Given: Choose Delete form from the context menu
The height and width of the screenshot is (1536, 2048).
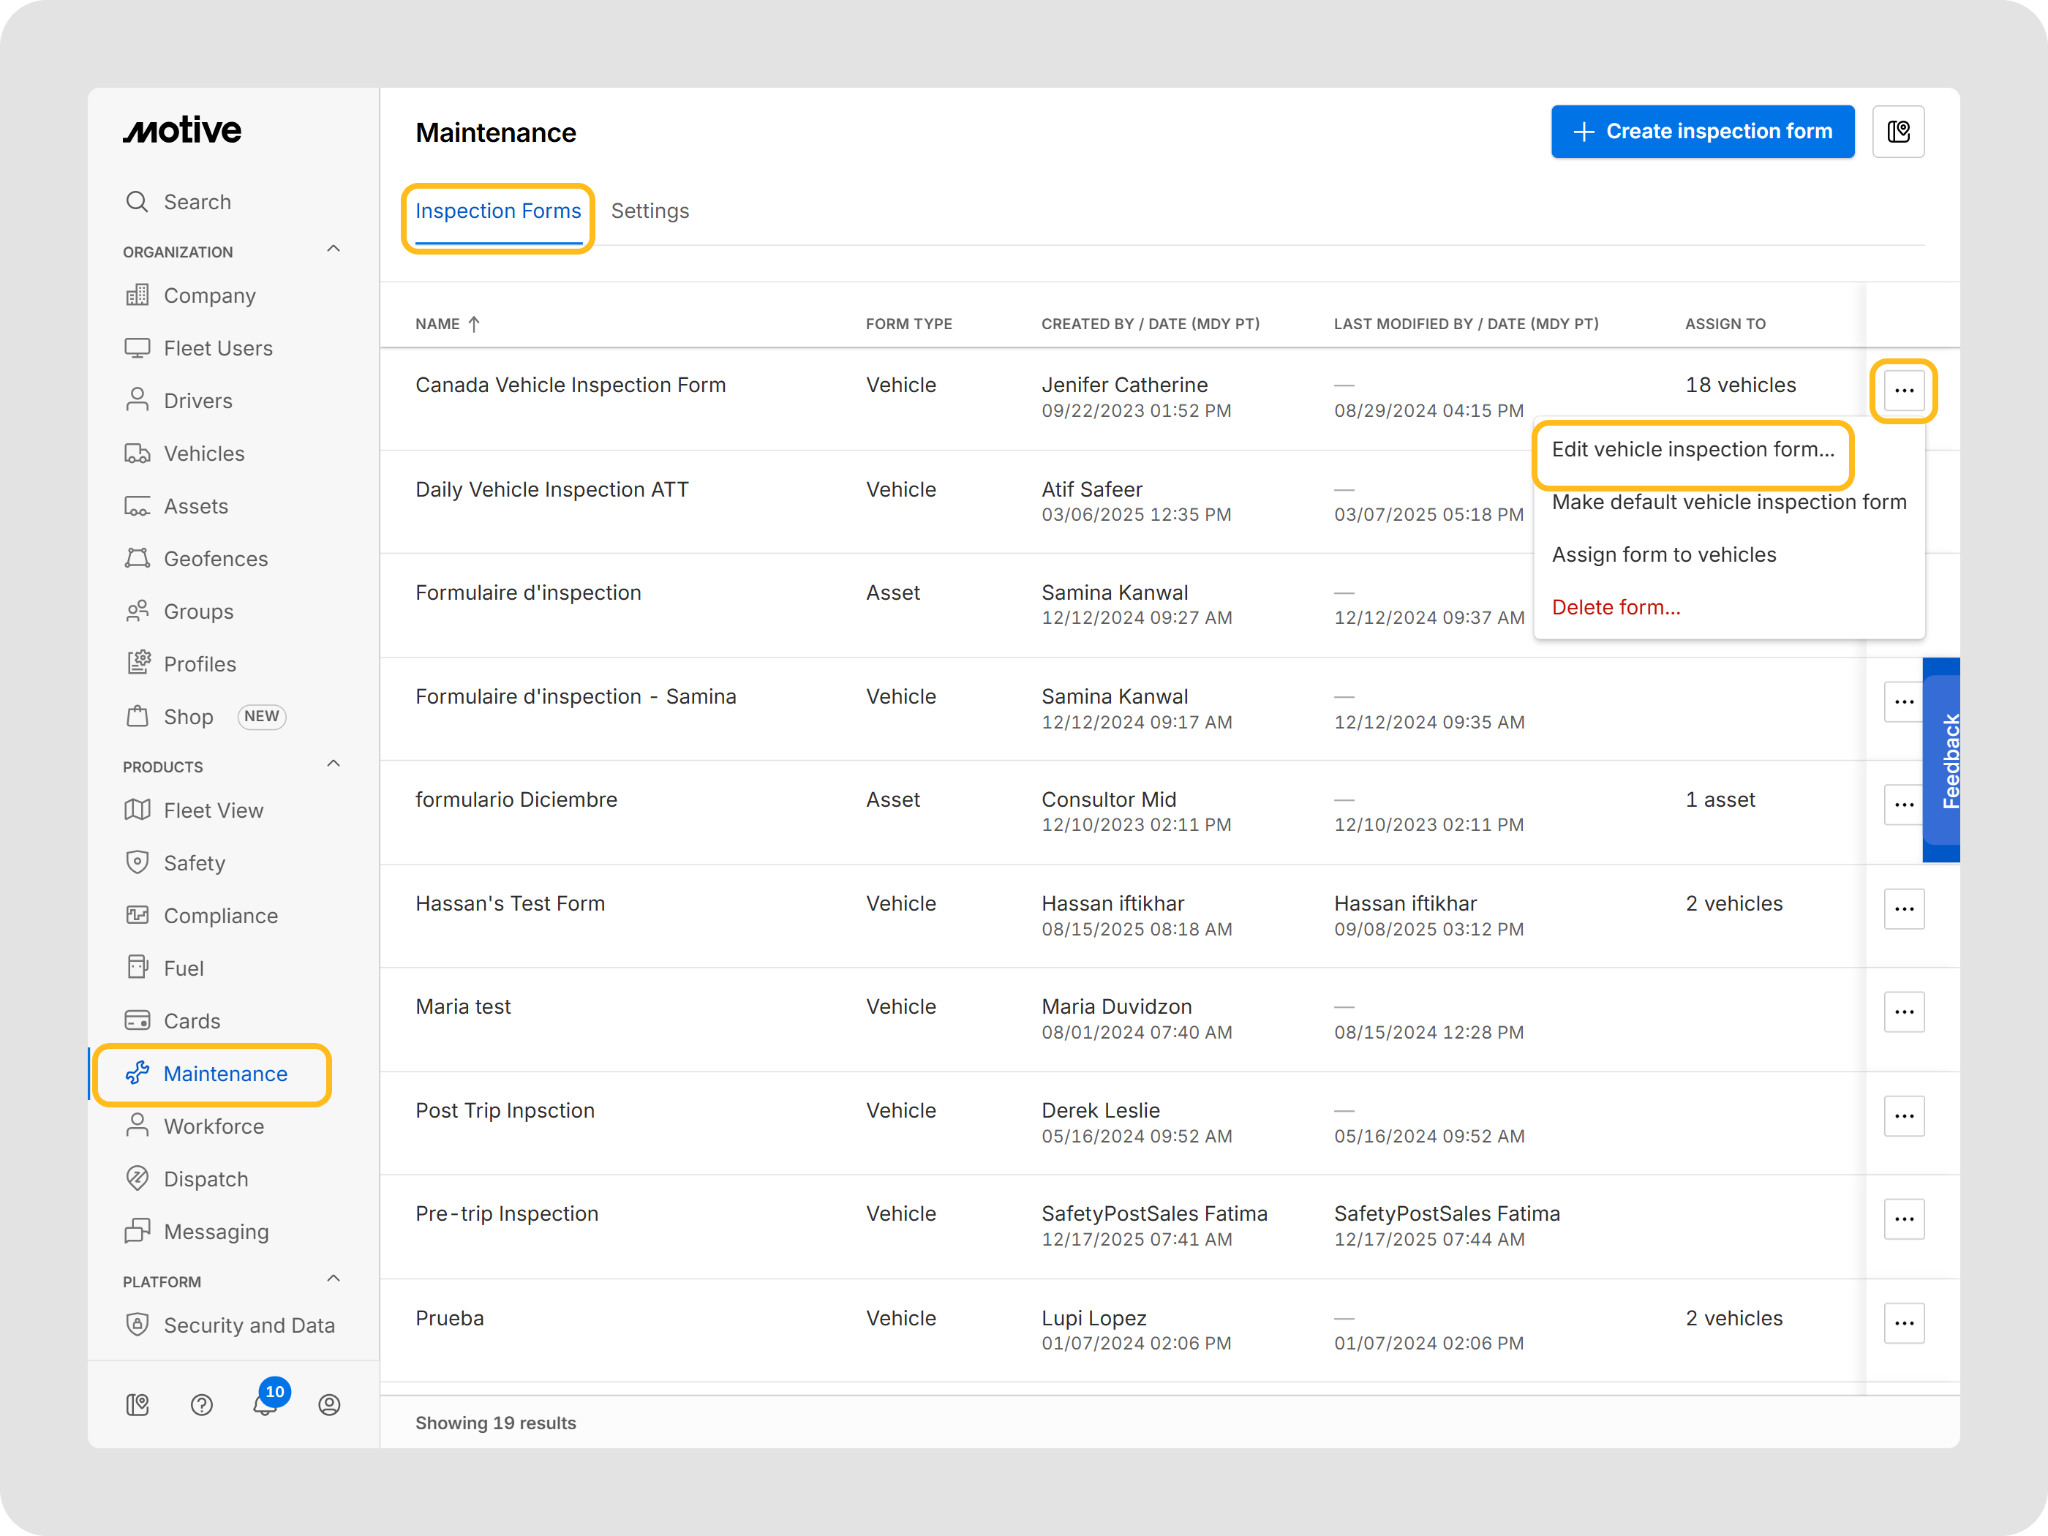Looking at the screenshot, I should (x=1615, y=608).
